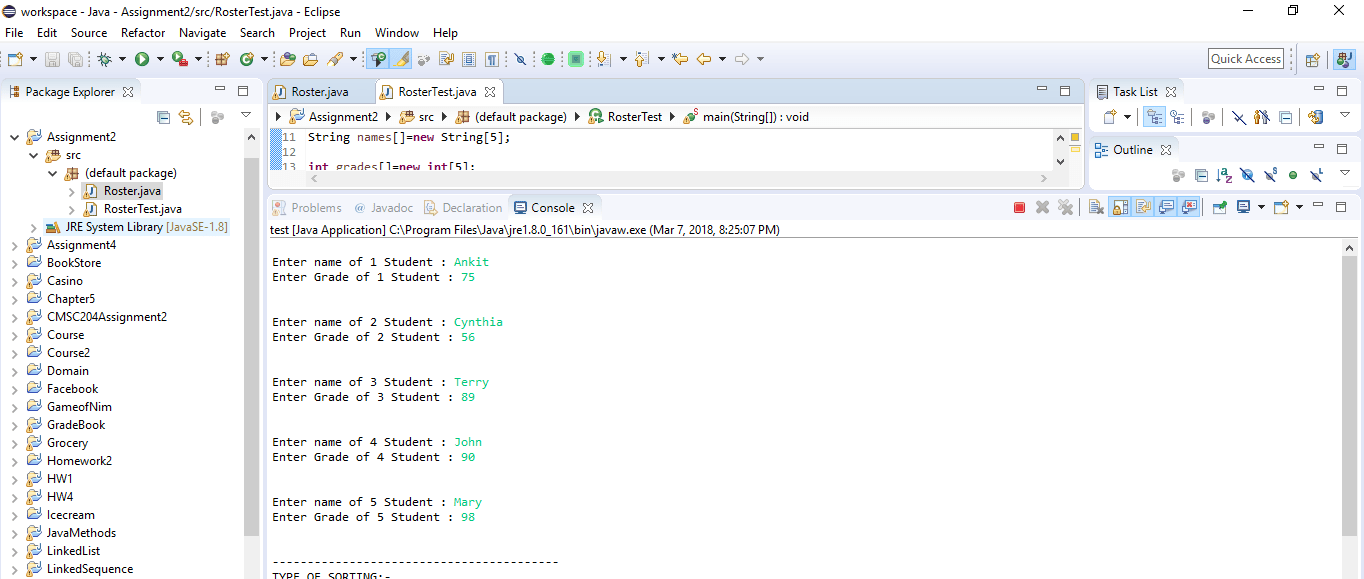This screenshot has width=1364, height=579.
Task: Click the Run toolbar icon
Action: pos(142,59)
